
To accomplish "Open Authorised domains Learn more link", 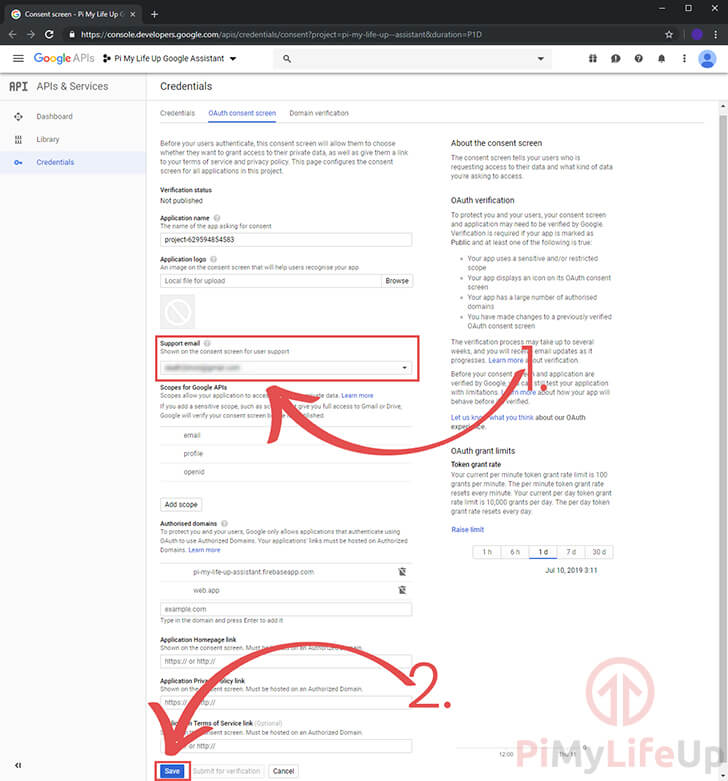I will click(x=204, y=550).
